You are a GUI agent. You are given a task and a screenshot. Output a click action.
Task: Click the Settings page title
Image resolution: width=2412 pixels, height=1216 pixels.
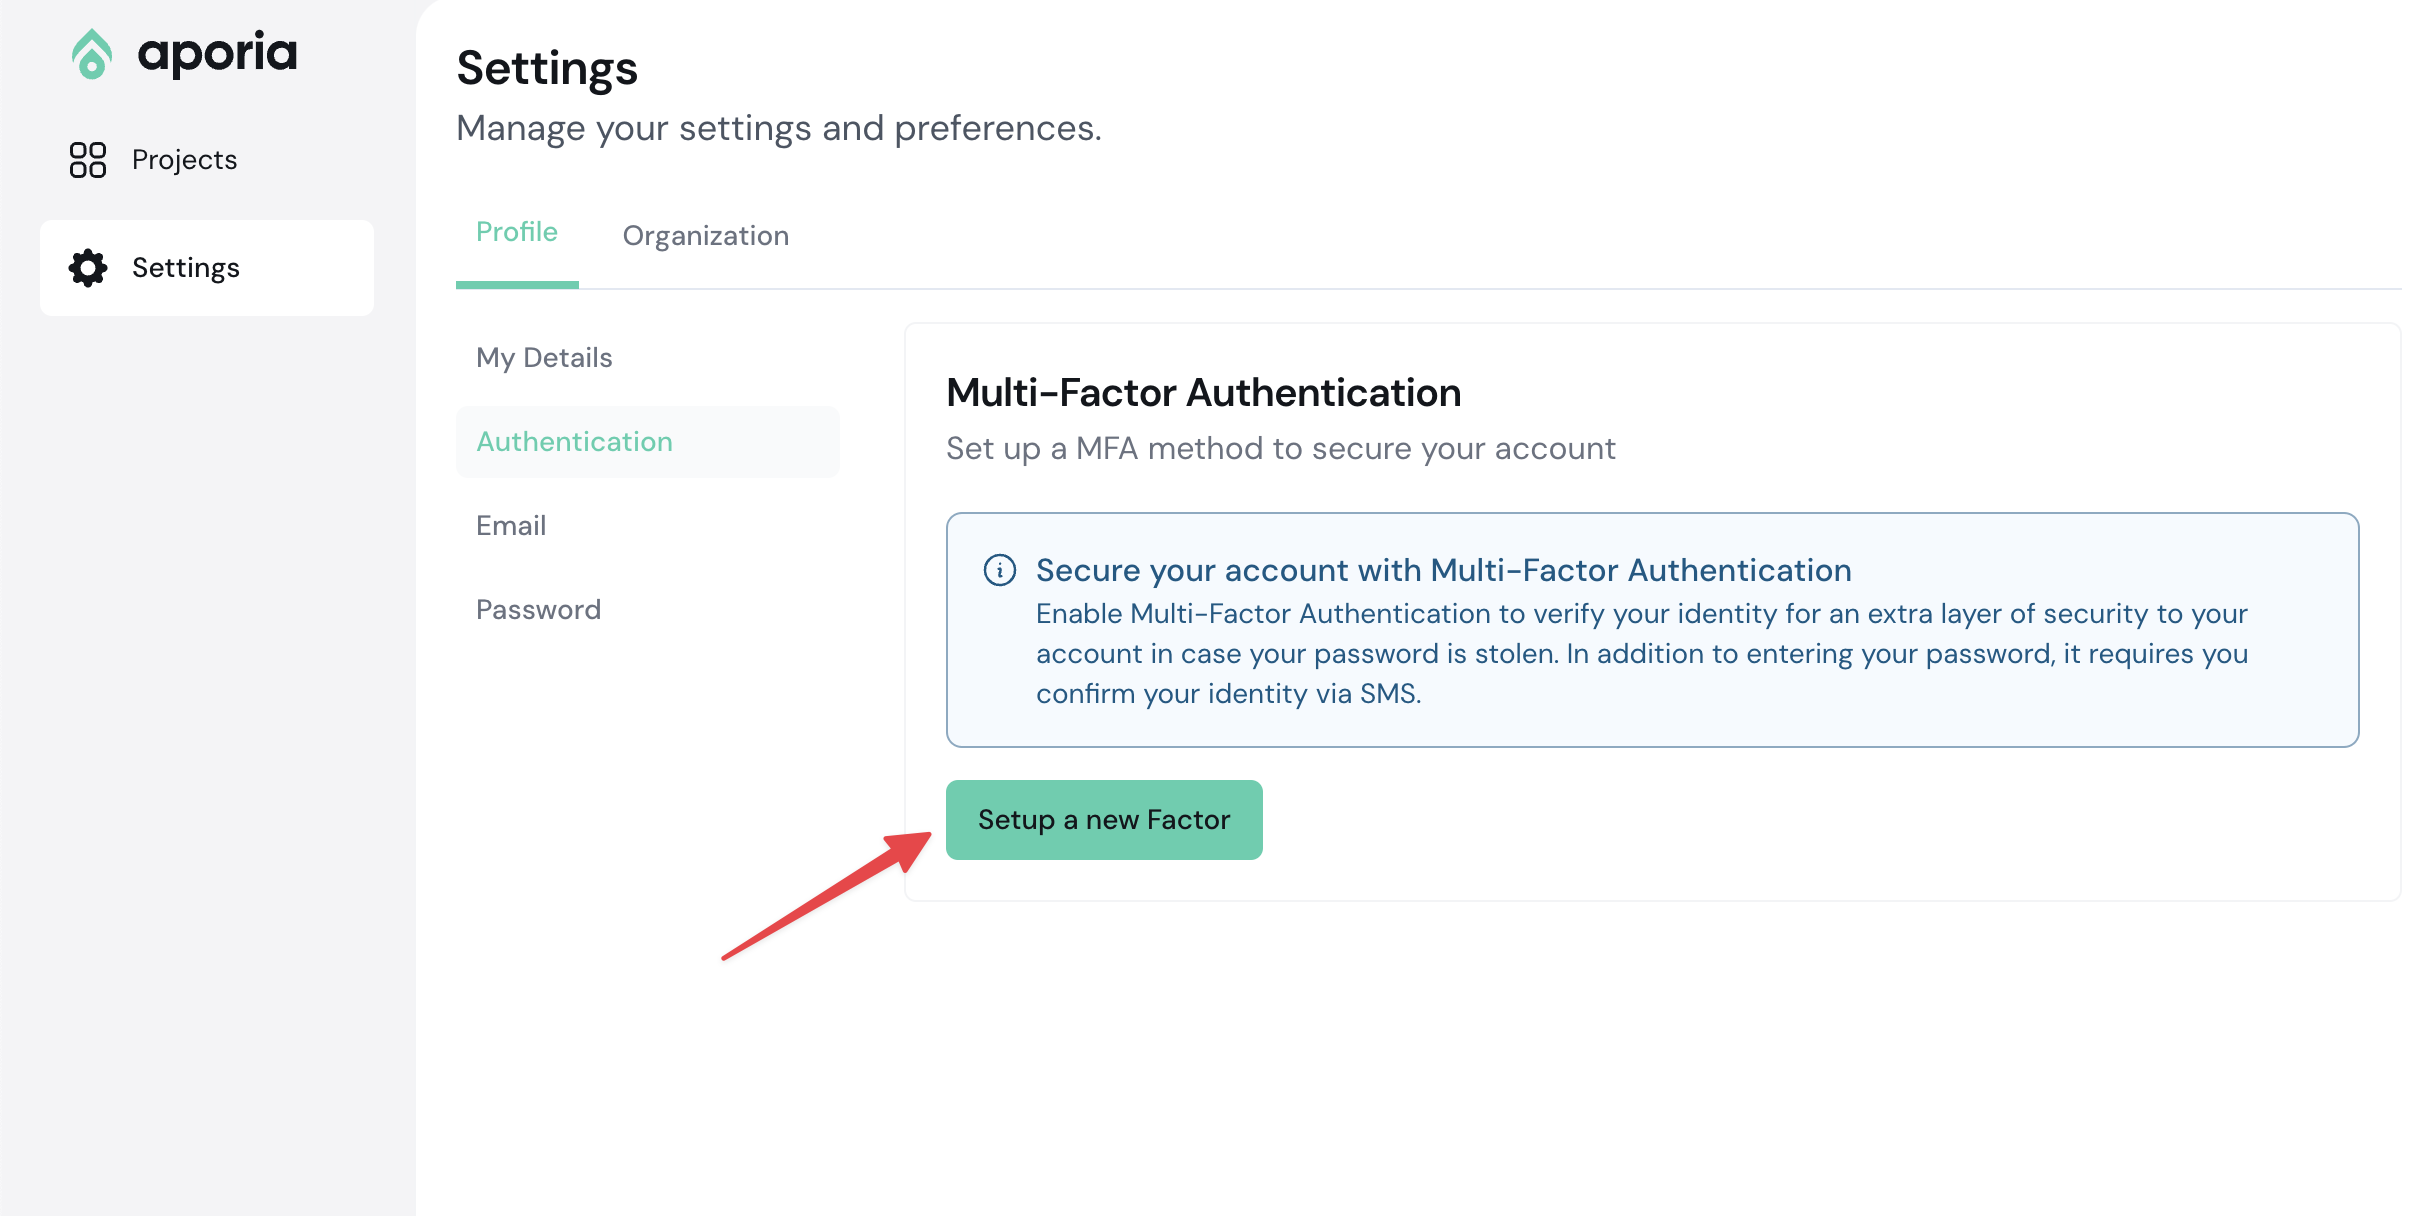tap(546, 69)
